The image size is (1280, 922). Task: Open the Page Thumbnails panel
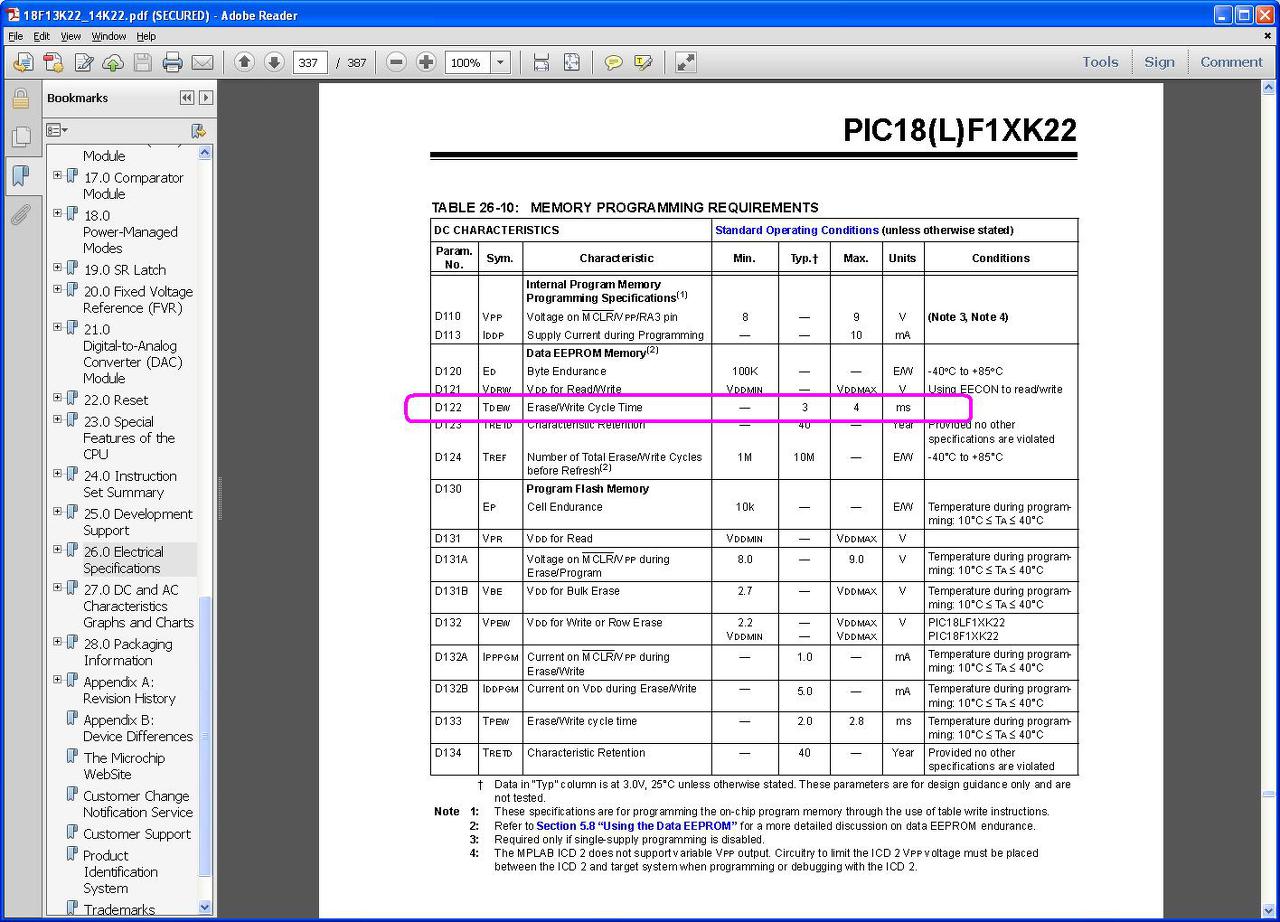(x=20, y=138)
